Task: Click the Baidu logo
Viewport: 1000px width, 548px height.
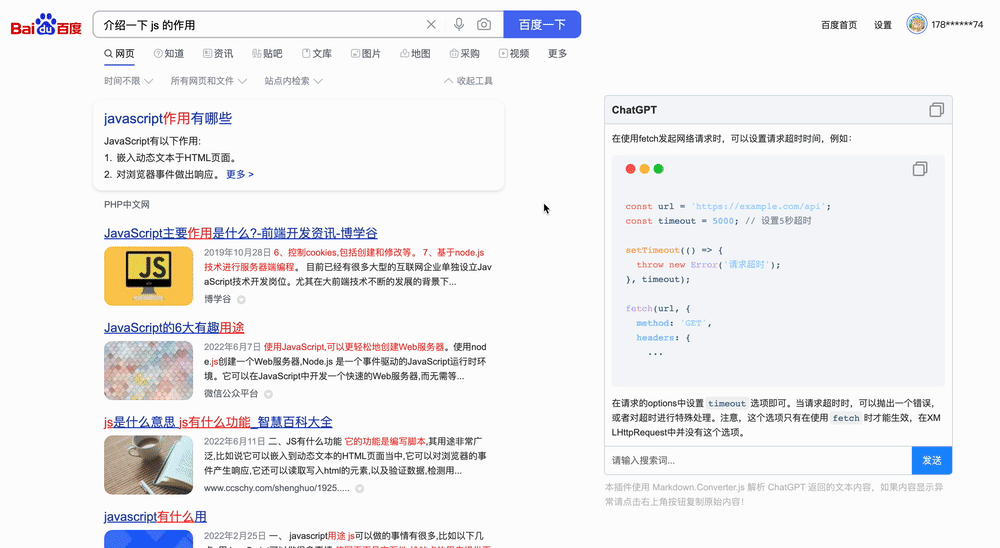Action: pos(46,25)
